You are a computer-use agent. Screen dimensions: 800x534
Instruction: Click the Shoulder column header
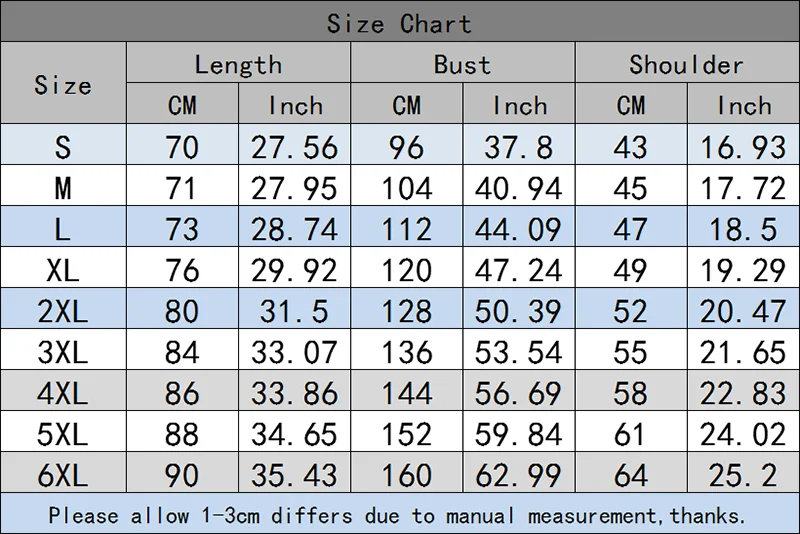pyautogui.click(x=686, y=65)
